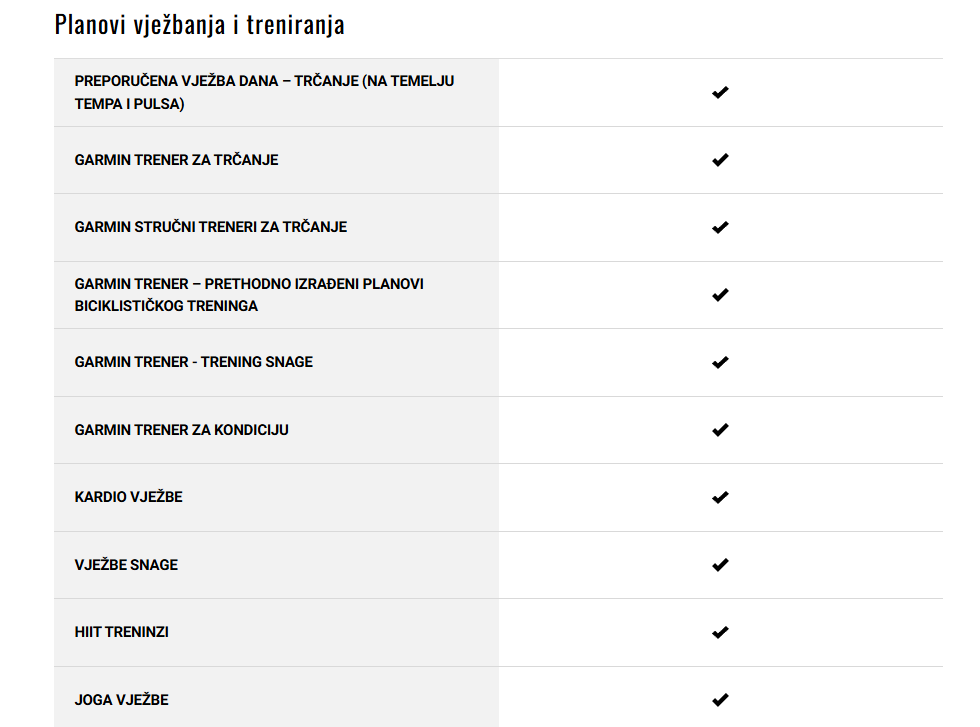980x727 pixels.
Task: Select the Garmin trener za trčanje label
Action: [x=176, y=160]
